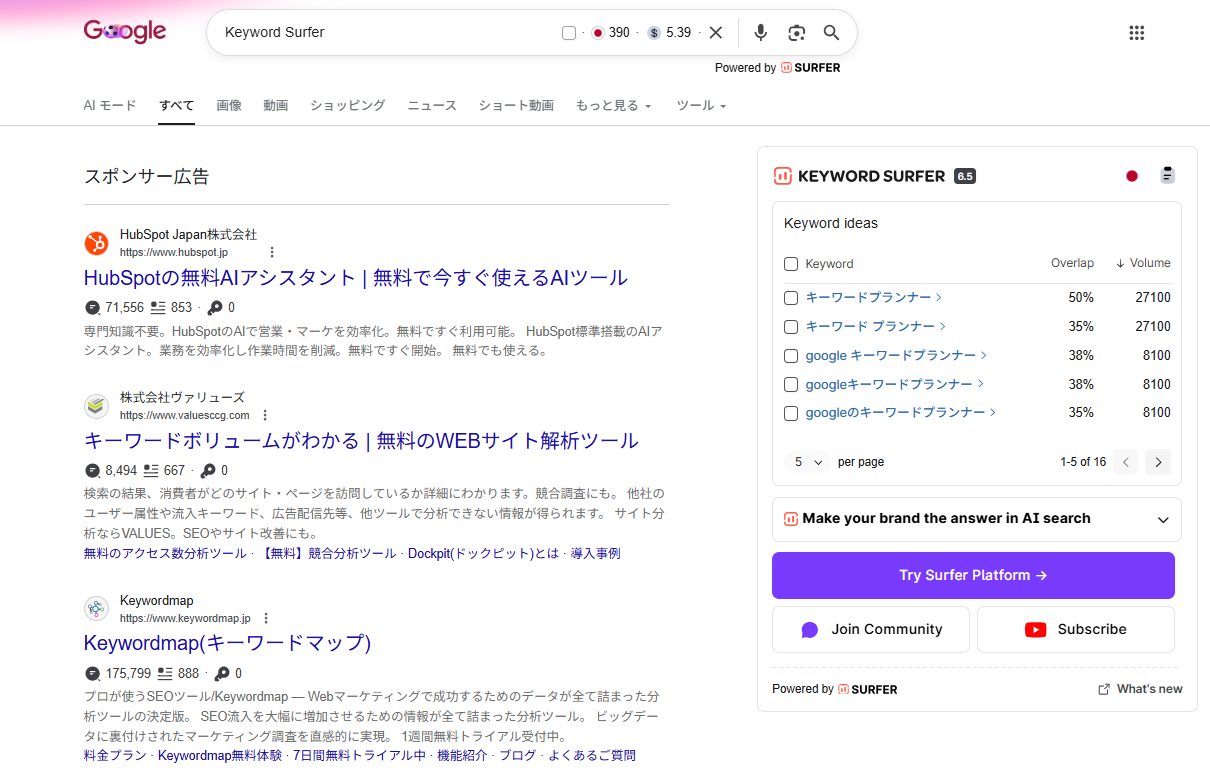Check the google キーワードプランナー row with a space
This screenshot has height=774, width=1210.
791,356
